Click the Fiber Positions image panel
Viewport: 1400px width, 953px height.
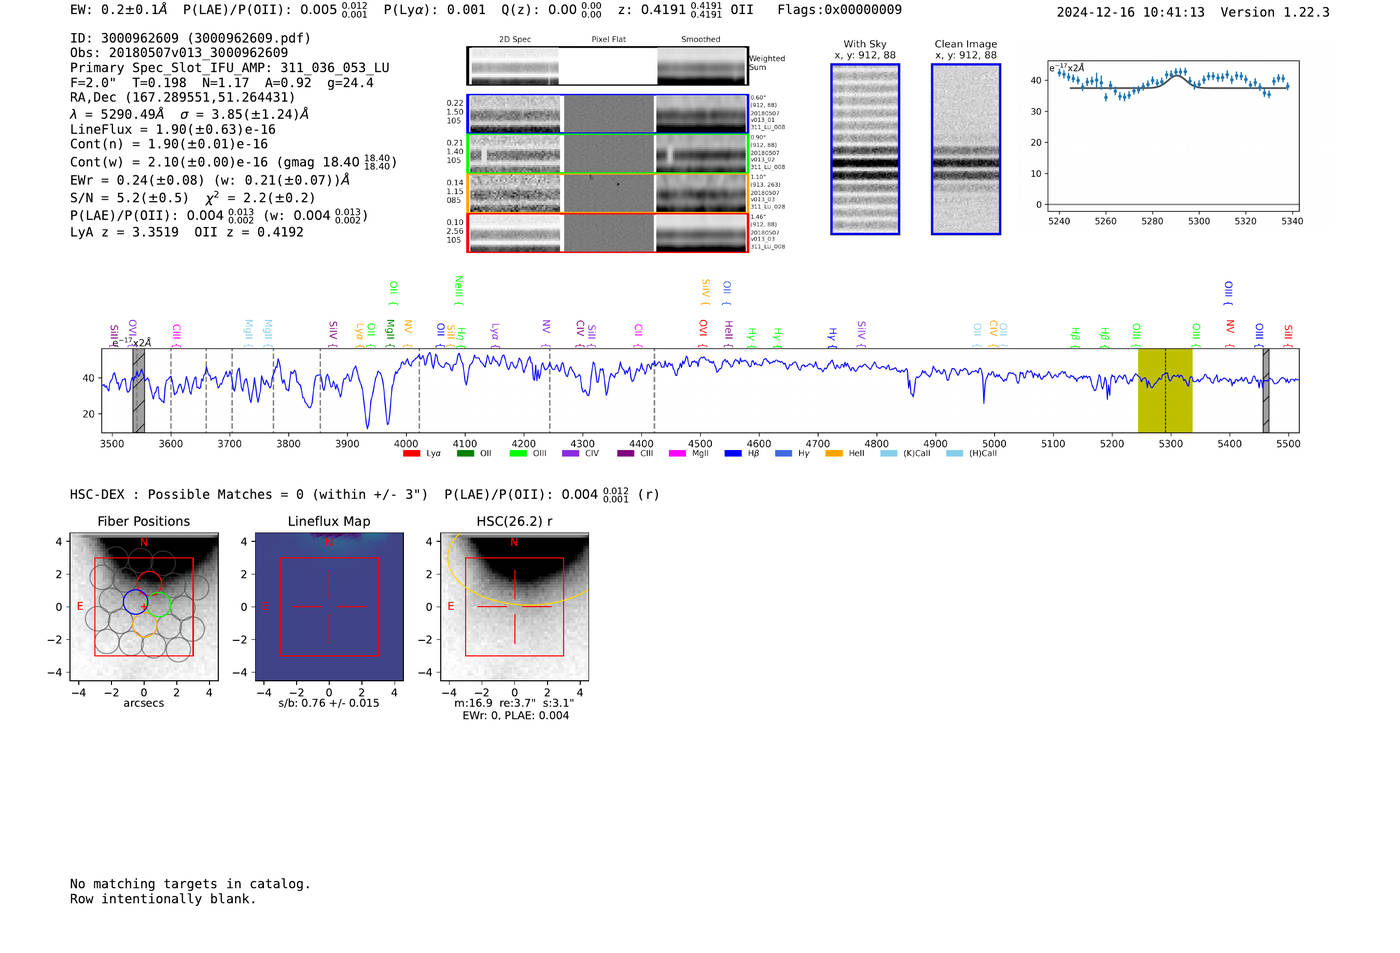144,607
